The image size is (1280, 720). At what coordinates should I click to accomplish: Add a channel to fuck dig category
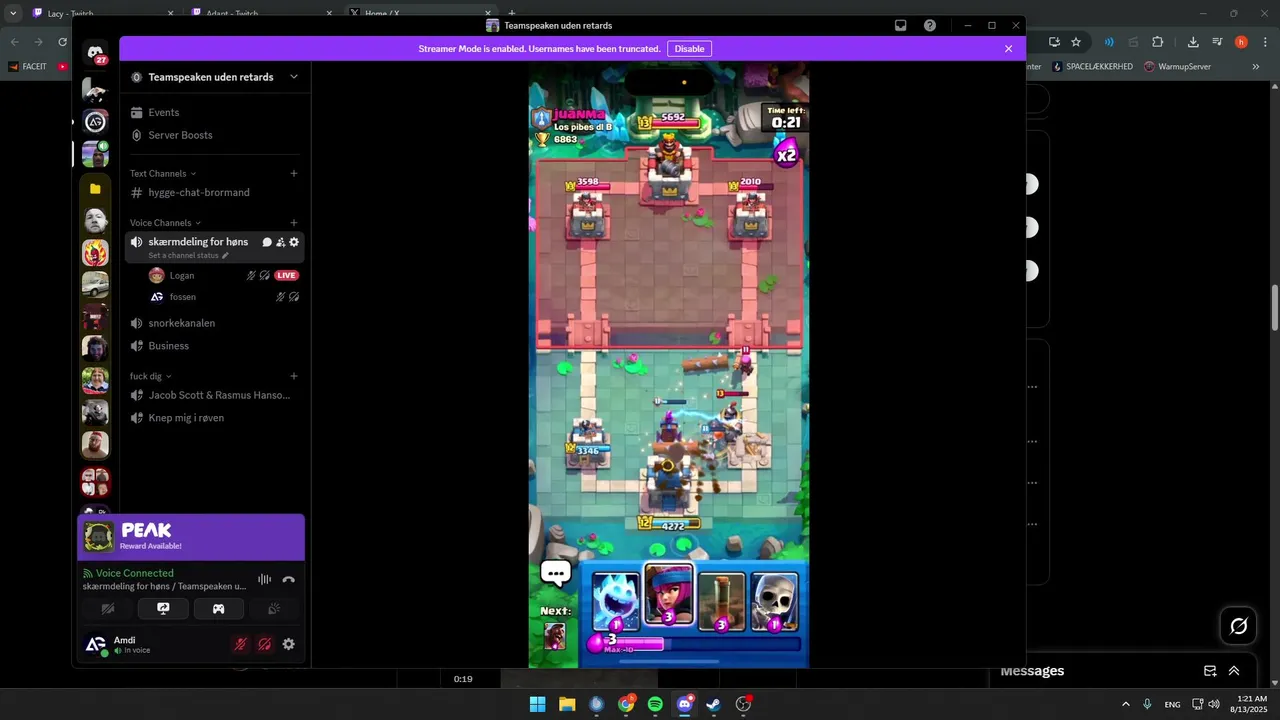pos(294,376)
